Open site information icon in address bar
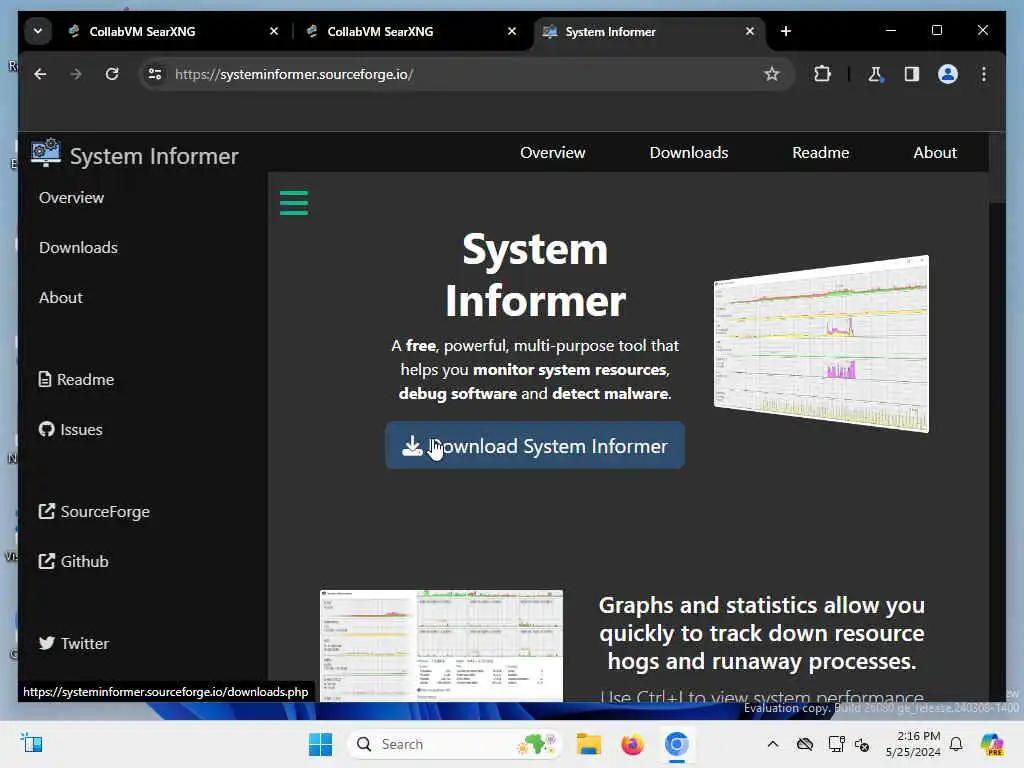1024x768 pixels. coord(155,74)
